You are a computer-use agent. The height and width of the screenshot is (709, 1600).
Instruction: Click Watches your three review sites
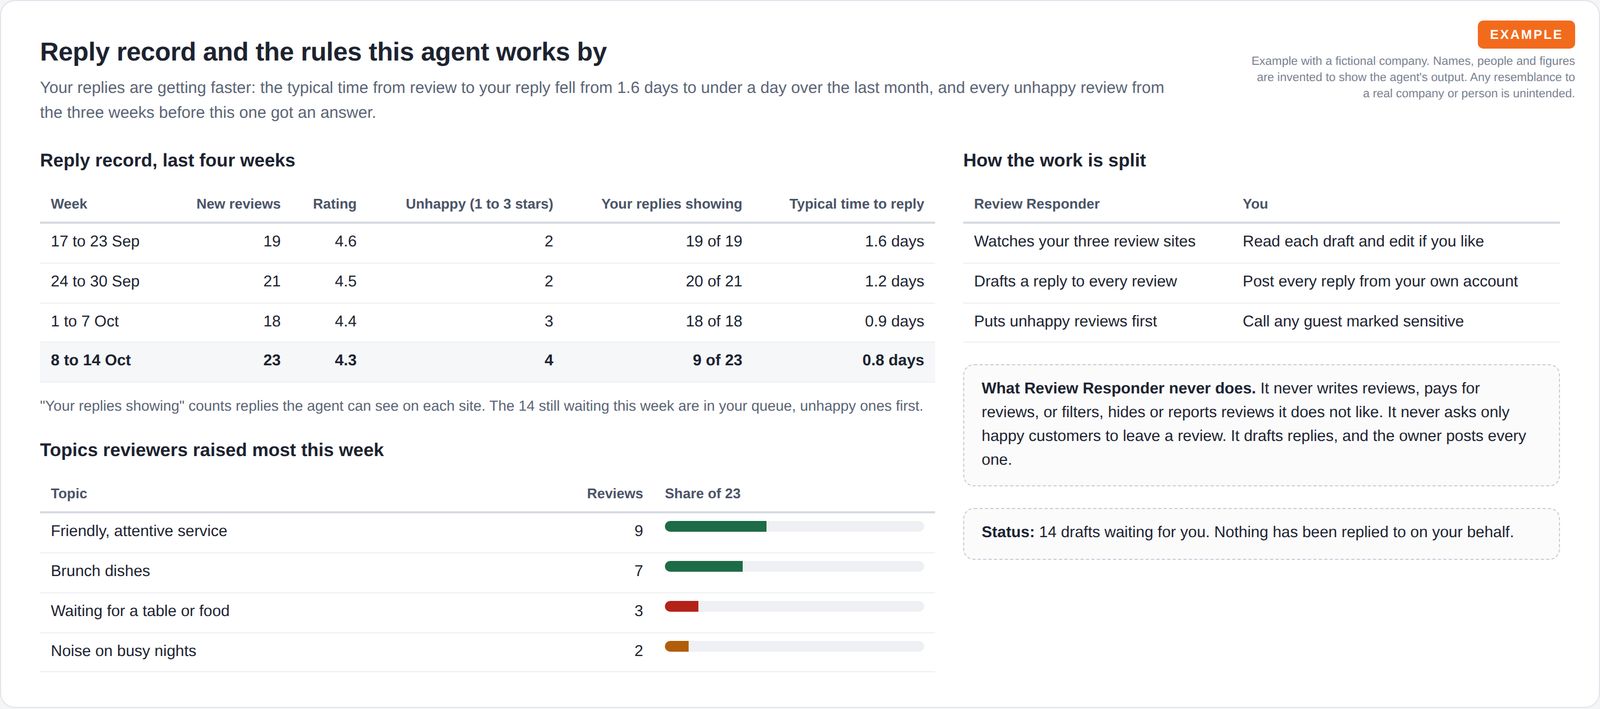coord(1084,241)
